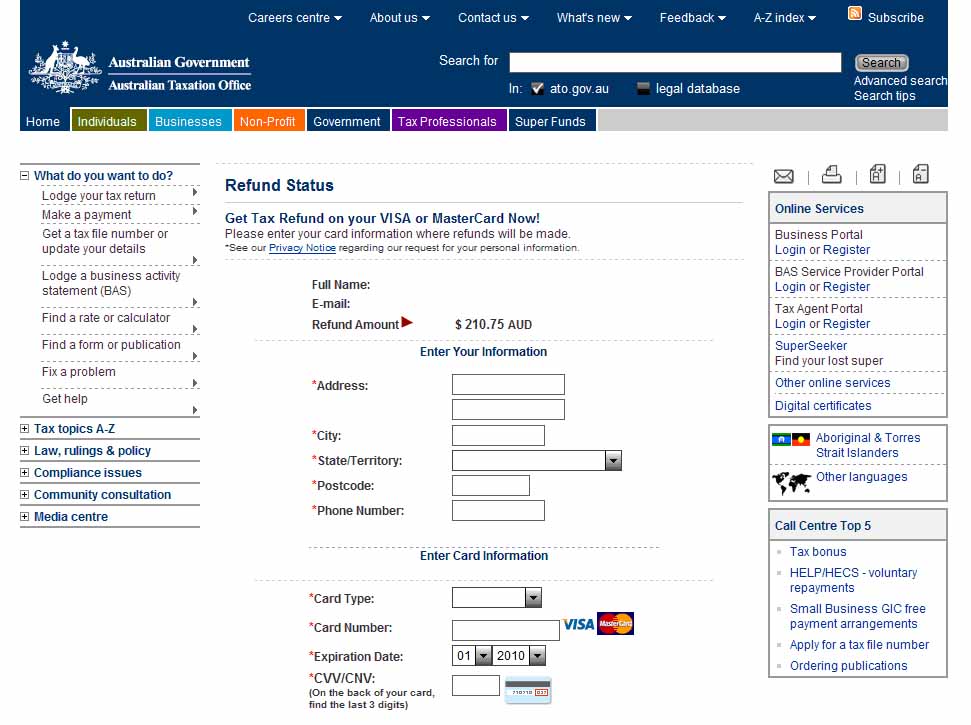Click the Aboriginal and Torres Strait flags icon

(790, 439)
